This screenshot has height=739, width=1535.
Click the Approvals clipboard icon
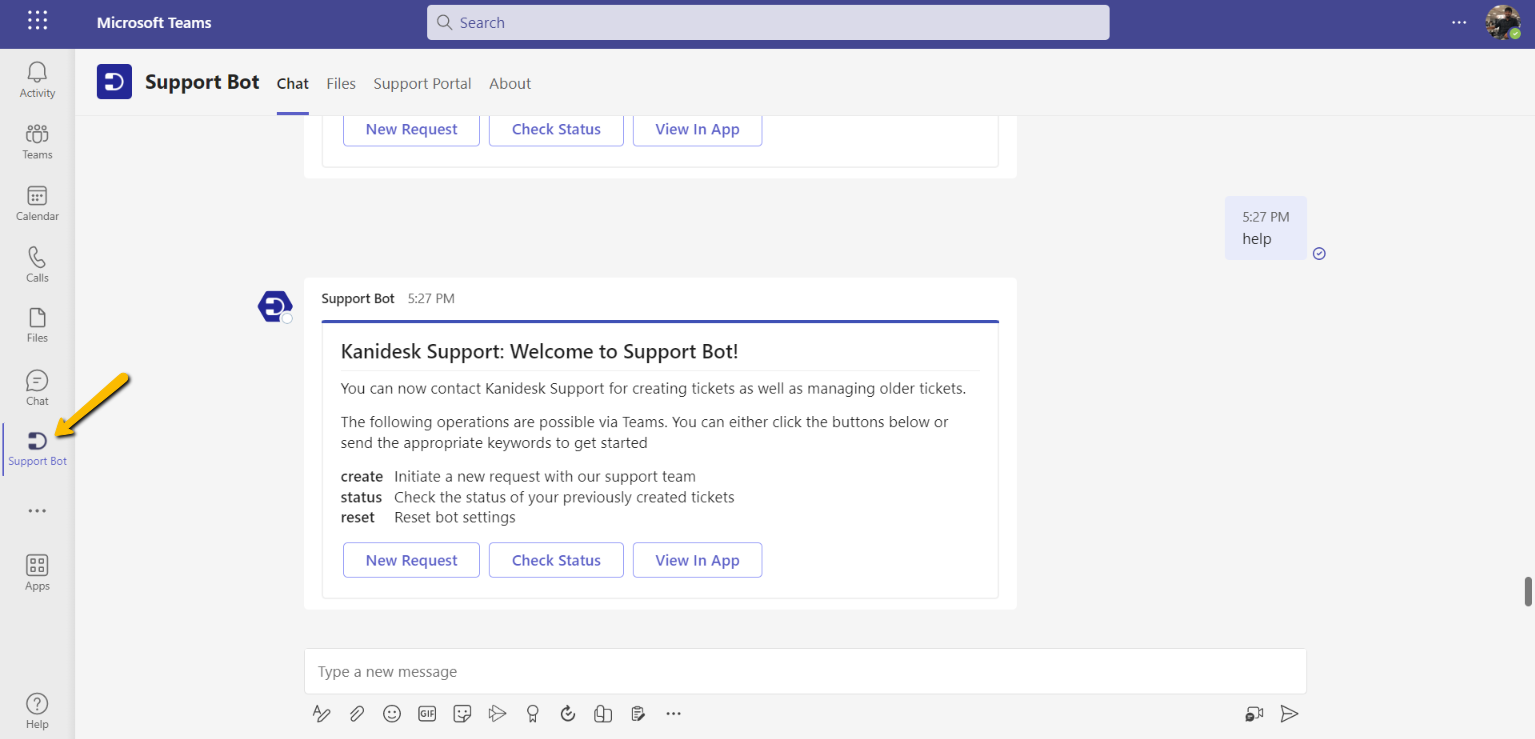[x=638, y=713]
